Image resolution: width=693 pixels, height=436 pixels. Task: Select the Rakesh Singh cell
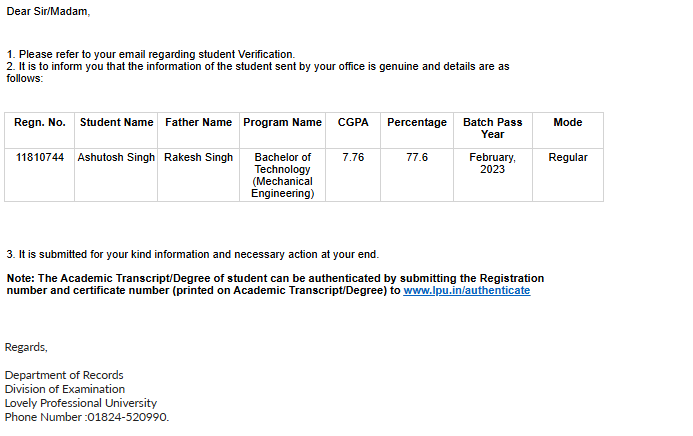198,158
